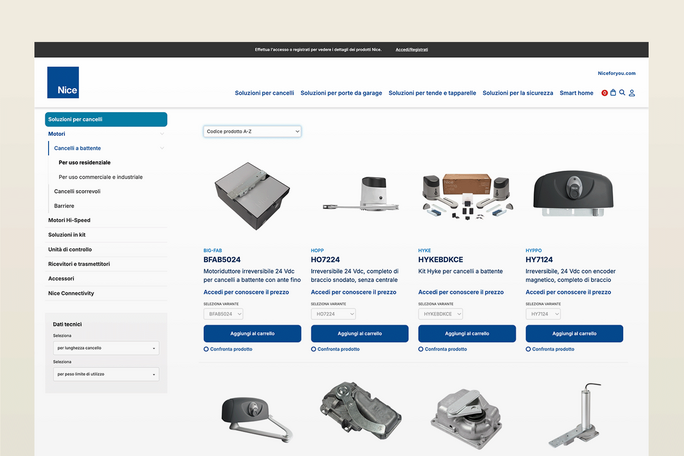Click the red cart count badge

(x=604, y=93)
